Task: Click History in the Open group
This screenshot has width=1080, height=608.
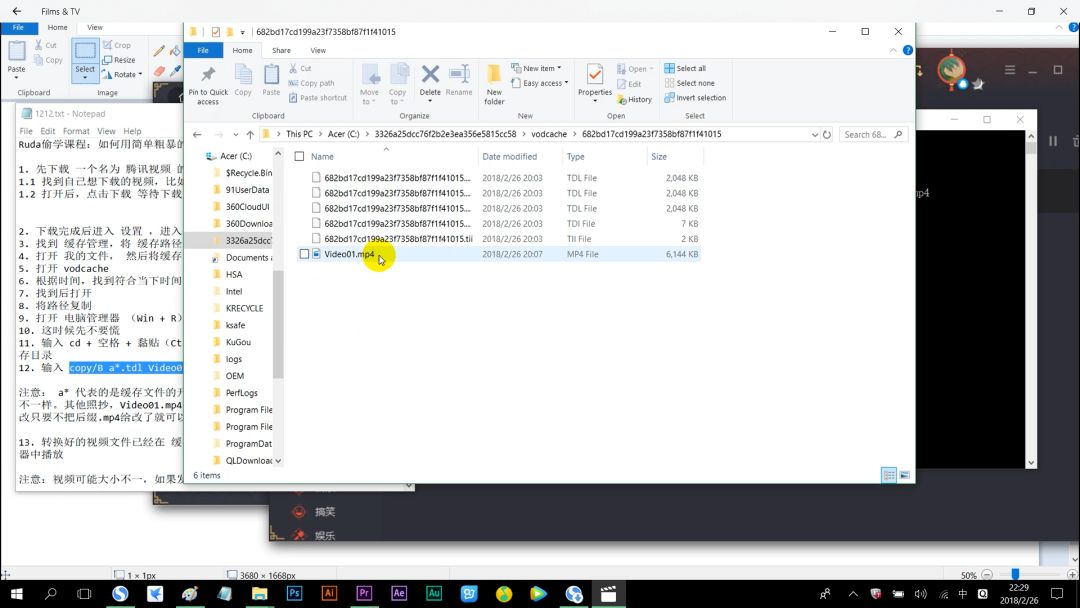Action: [x=634, y=99]
